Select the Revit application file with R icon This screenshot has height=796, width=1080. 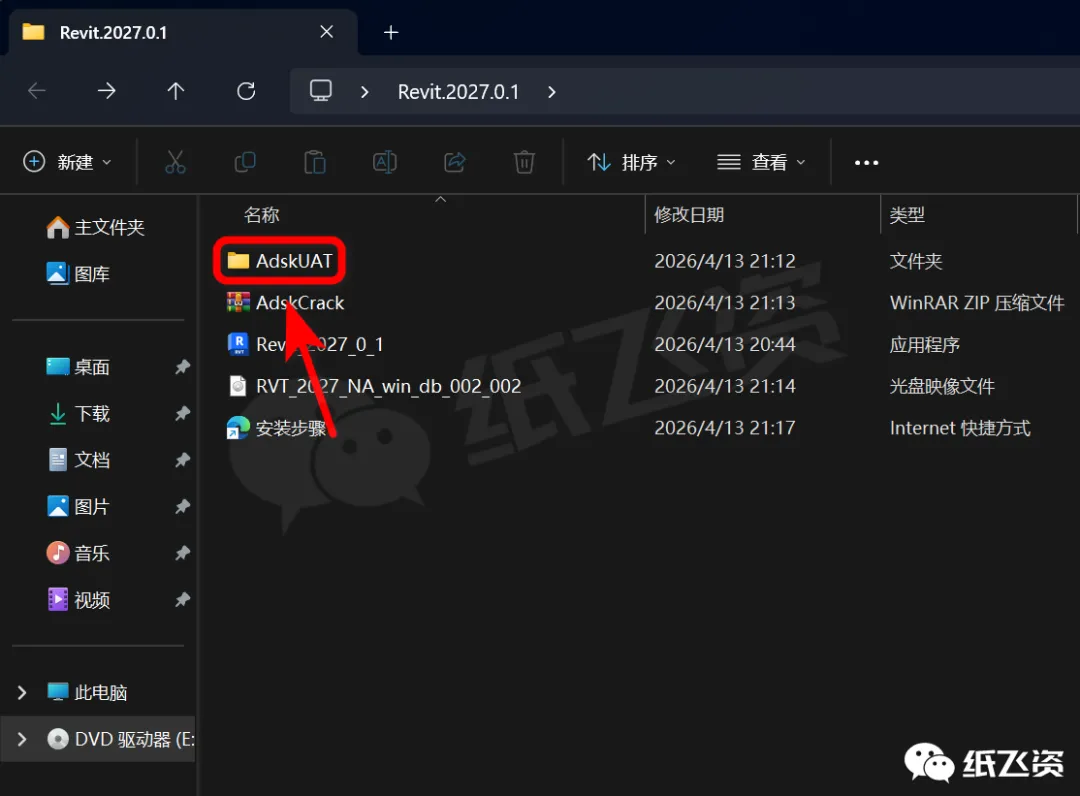320,344
